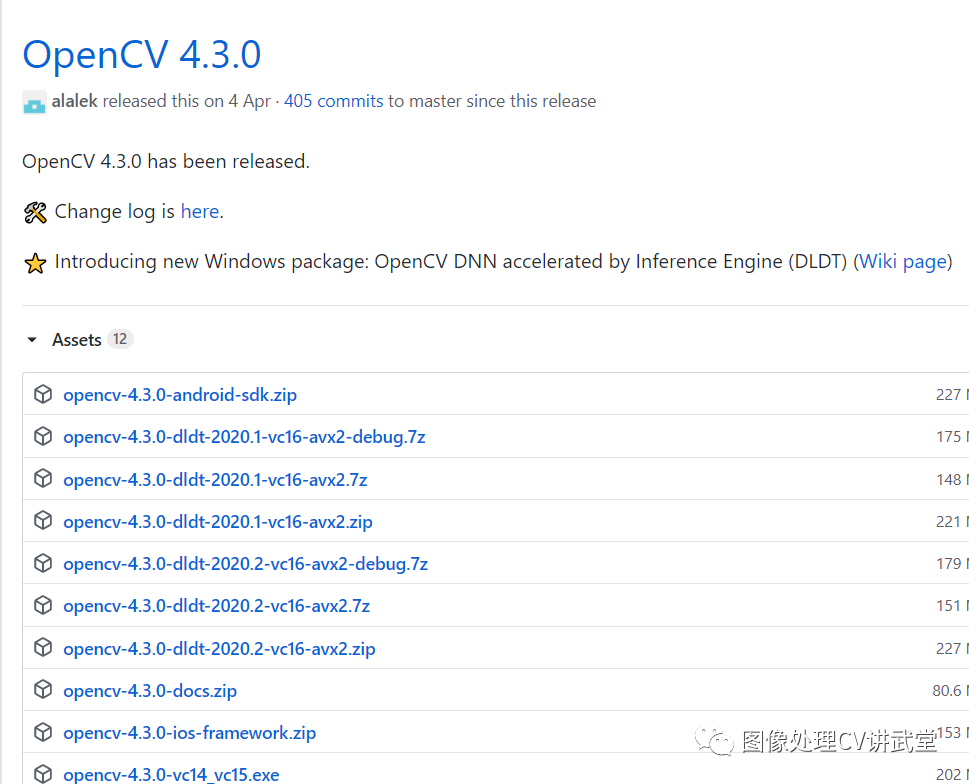Open the alalek username link
This screenshot has width=969, height=784.
point(74,100)
